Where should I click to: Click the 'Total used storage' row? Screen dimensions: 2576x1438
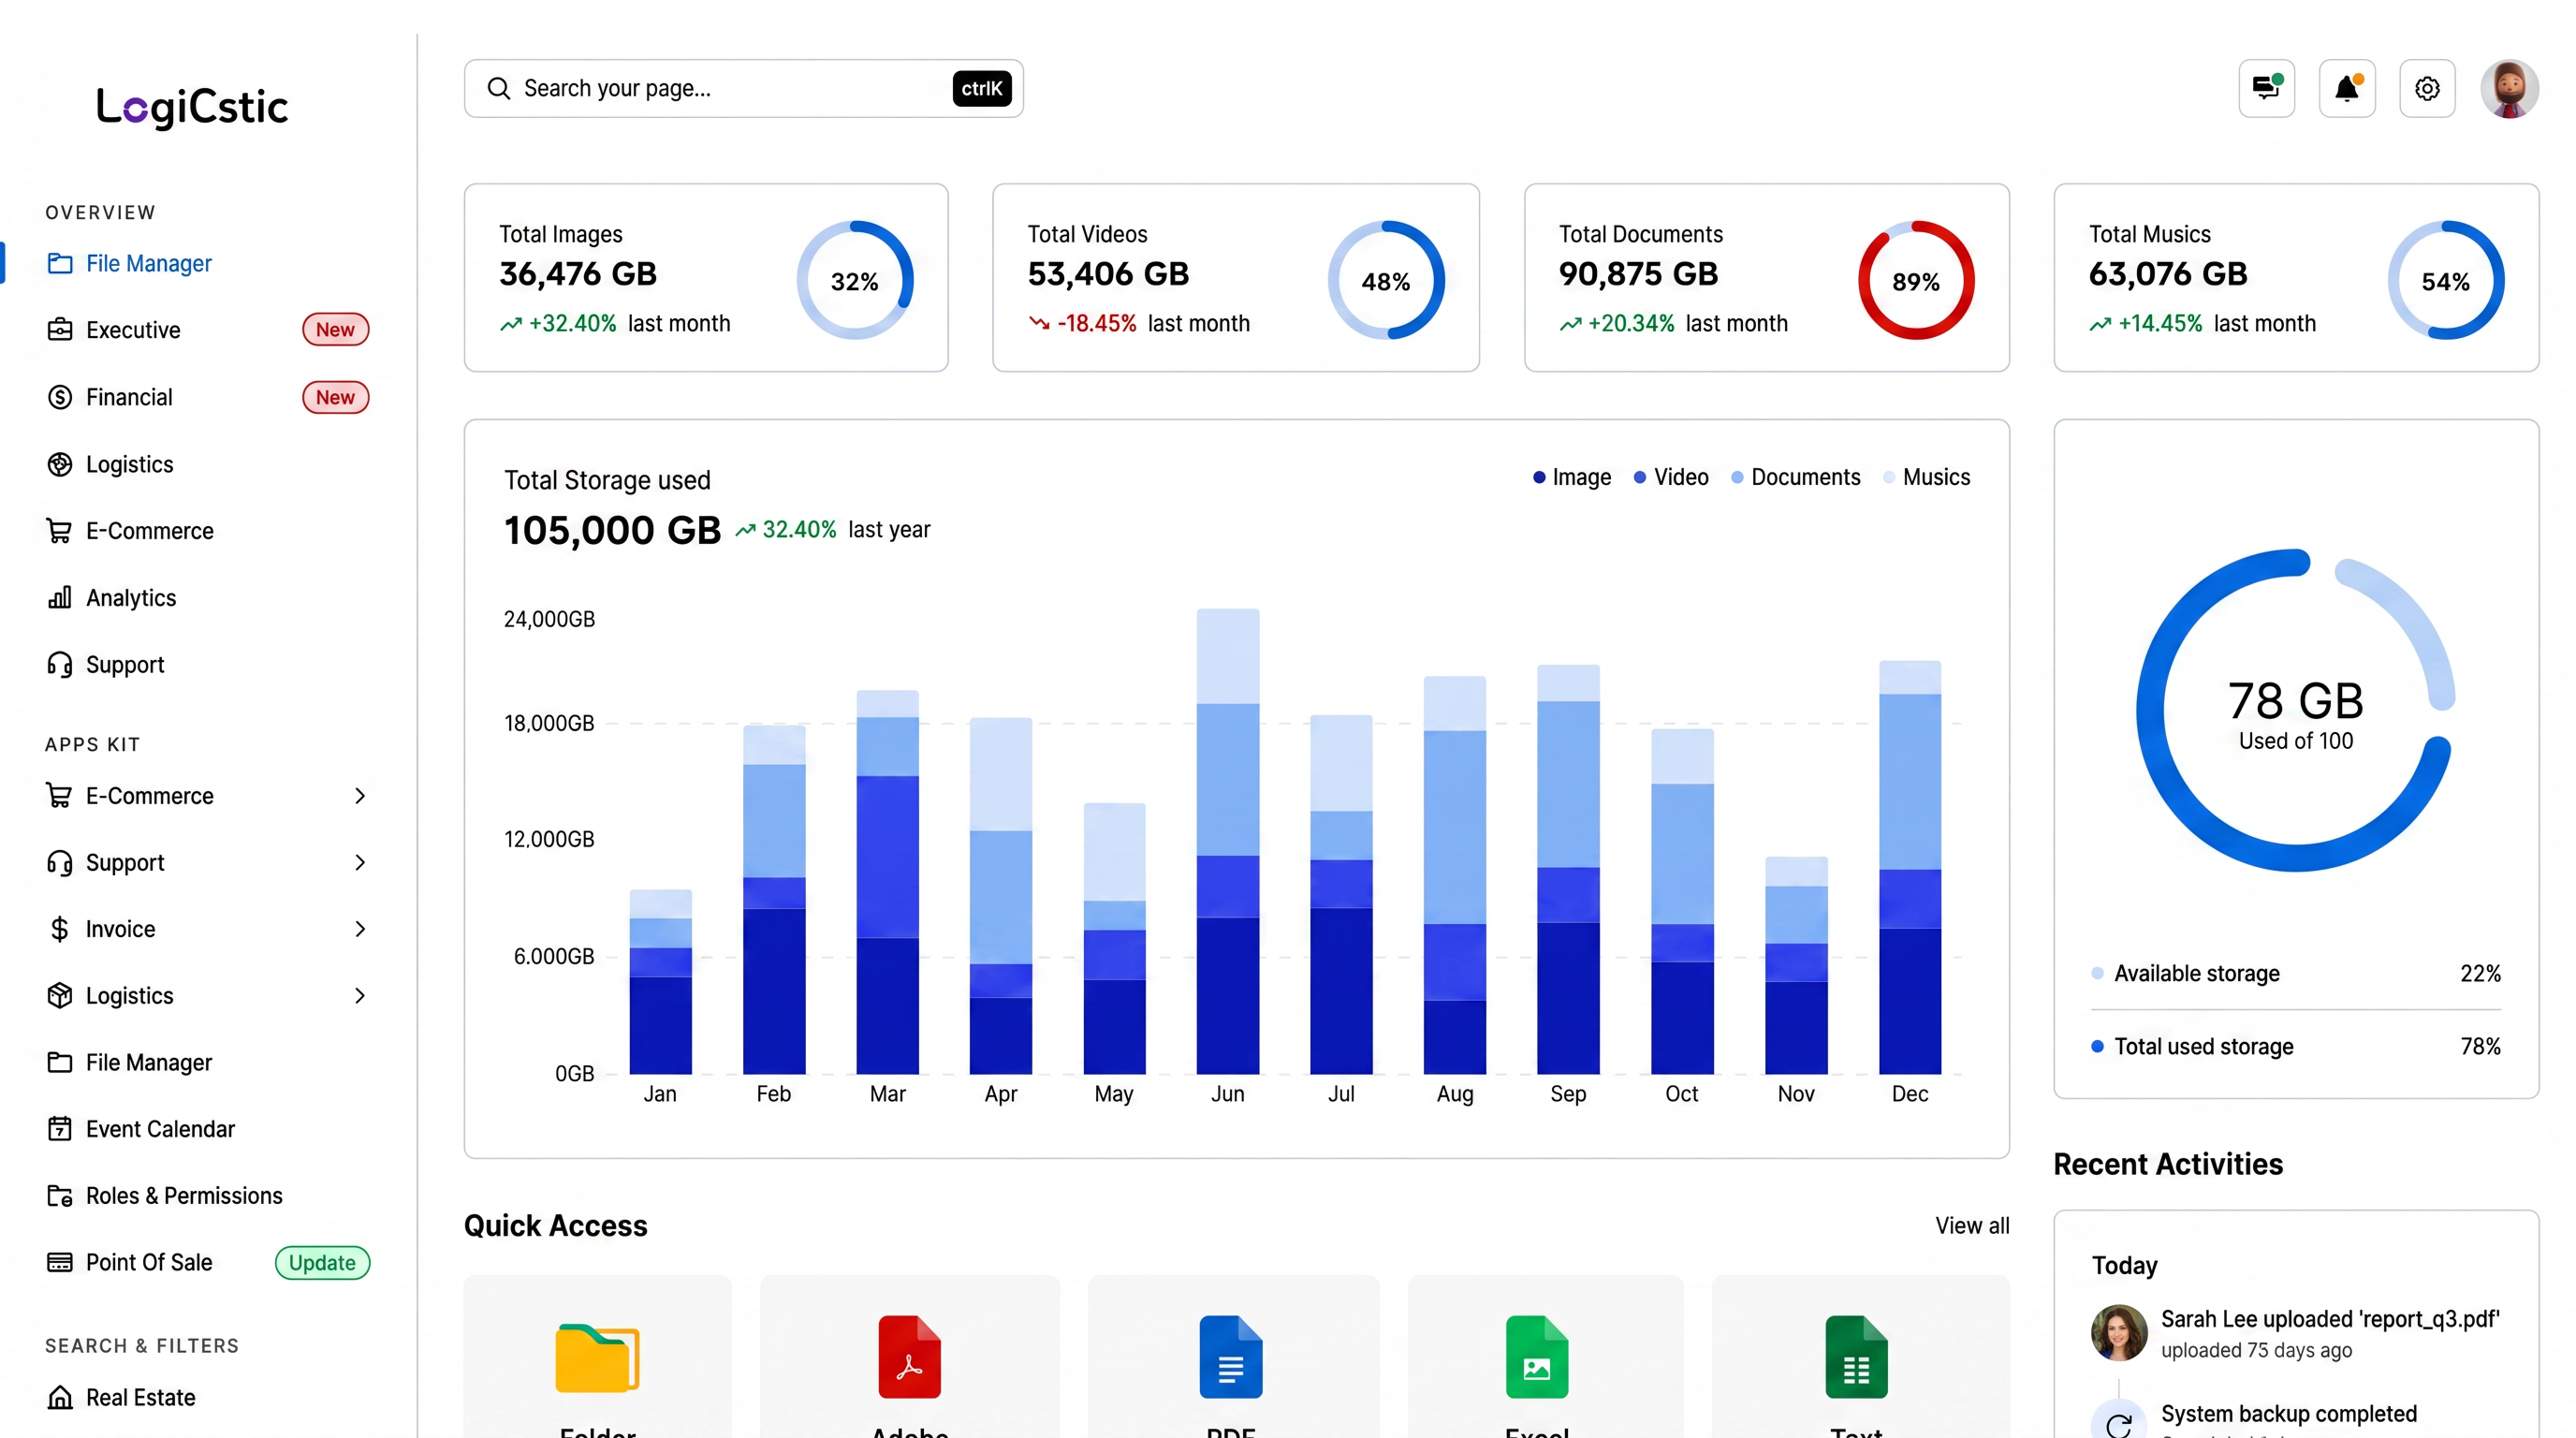[x=2296, y=1046]
